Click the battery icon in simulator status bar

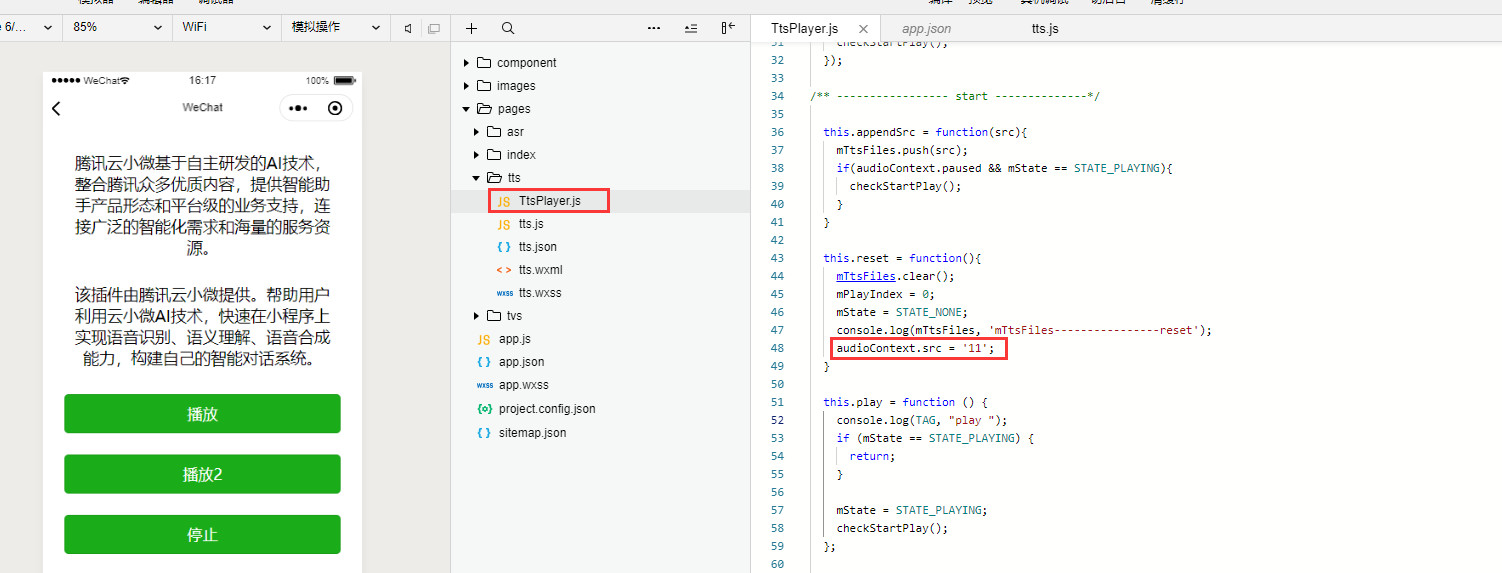point(345,80)
